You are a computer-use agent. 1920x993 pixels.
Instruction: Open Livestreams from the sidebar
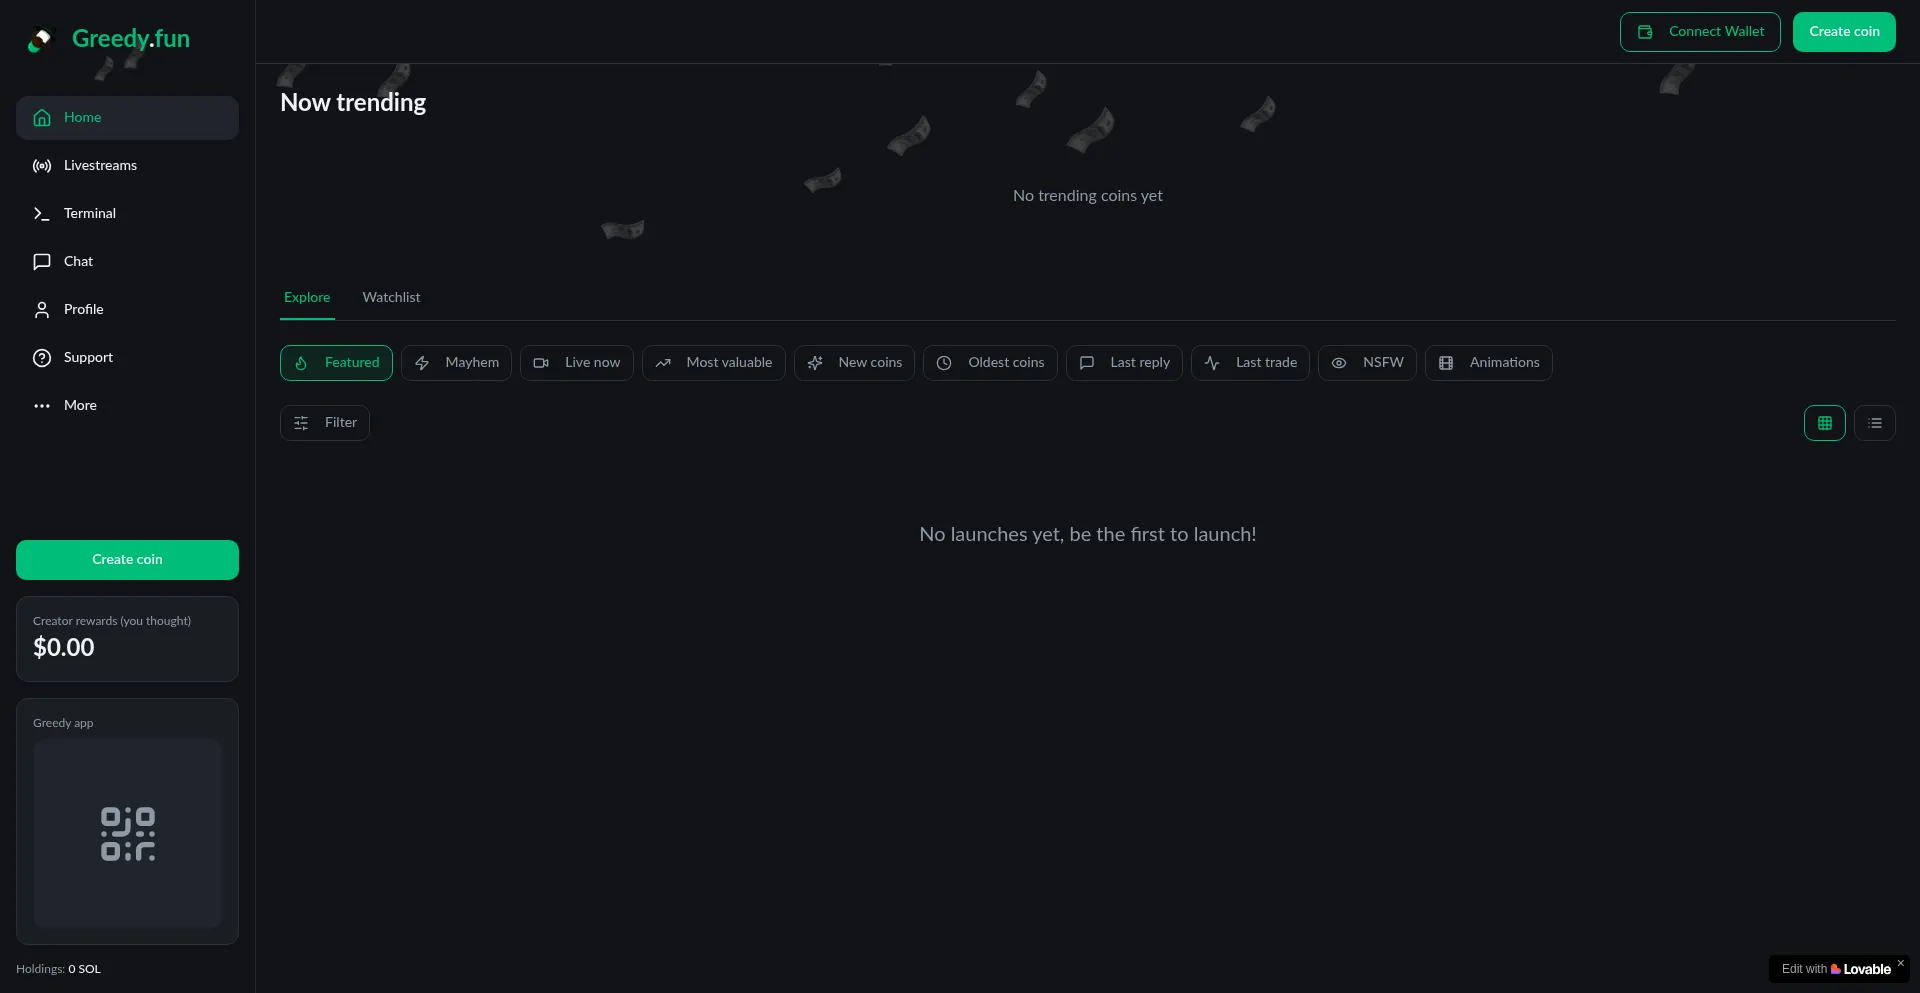[x=100, y=166]
